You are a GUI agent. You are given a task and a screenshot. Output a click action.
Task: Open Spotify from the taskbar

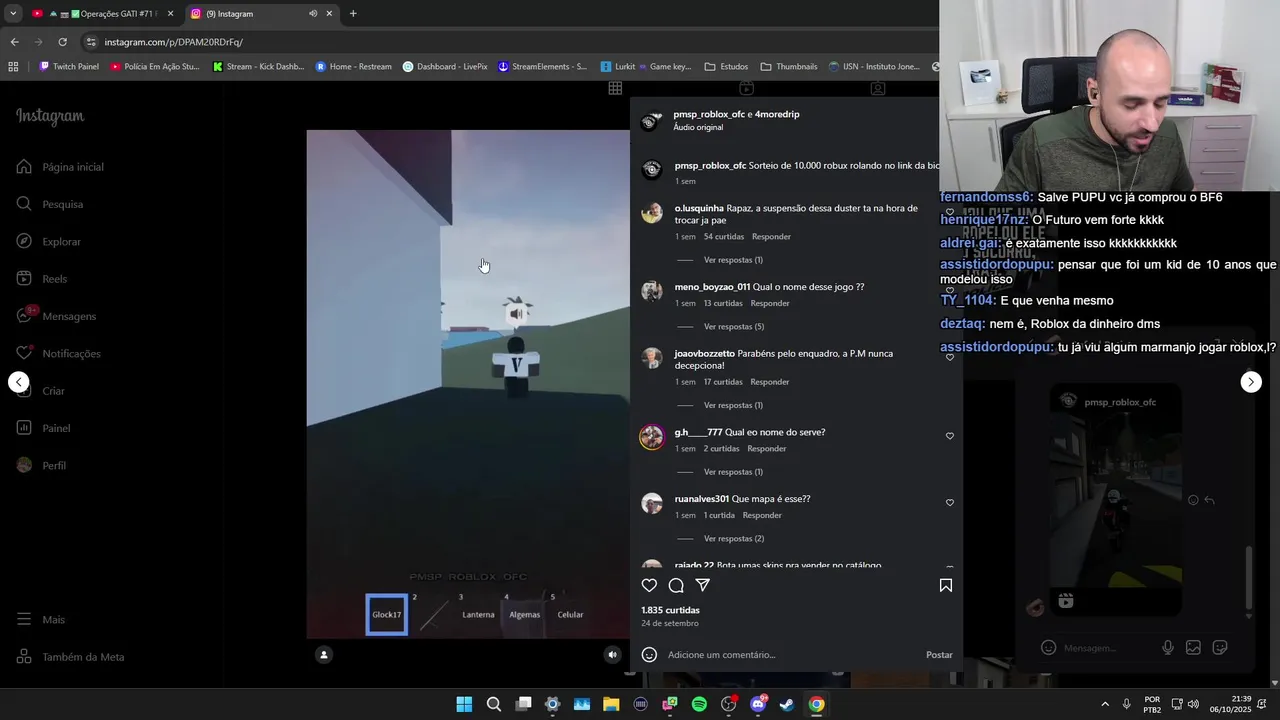point(699,704)
